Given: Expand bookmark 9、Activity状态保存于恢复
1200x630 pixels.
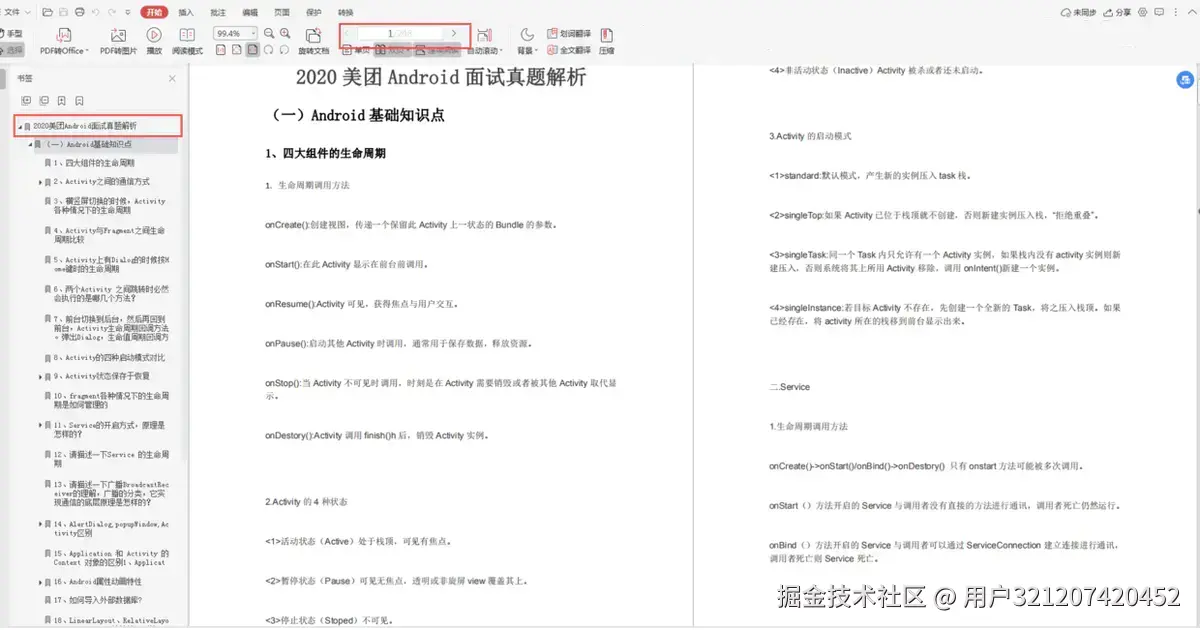Looking at the screenshot, I should tap(40, 377).
